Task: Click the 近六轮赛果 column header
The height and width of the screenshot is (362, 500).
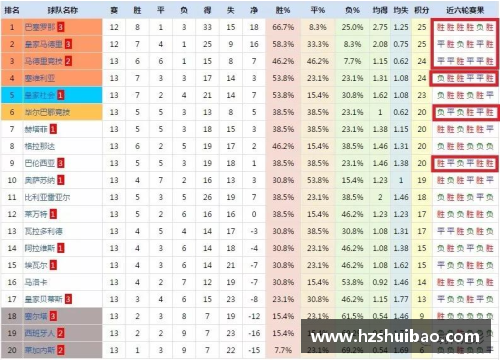Action: pyautogui.click(x=465, y=10)
